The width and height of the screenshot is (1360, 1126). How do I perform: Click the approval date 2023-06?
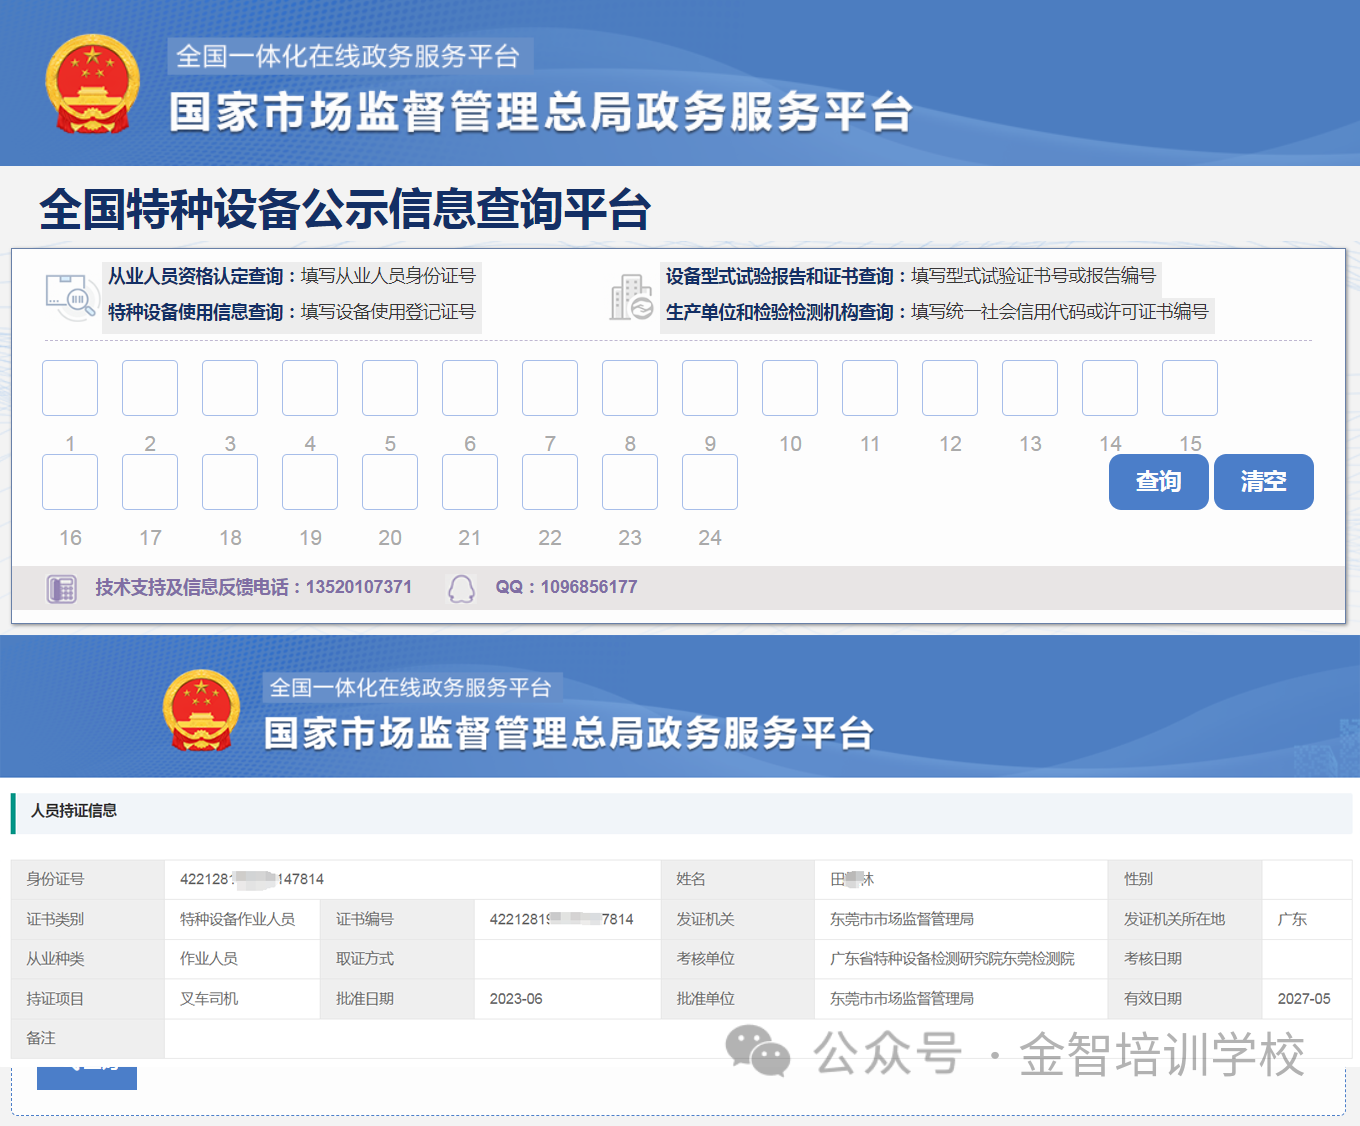516,999
